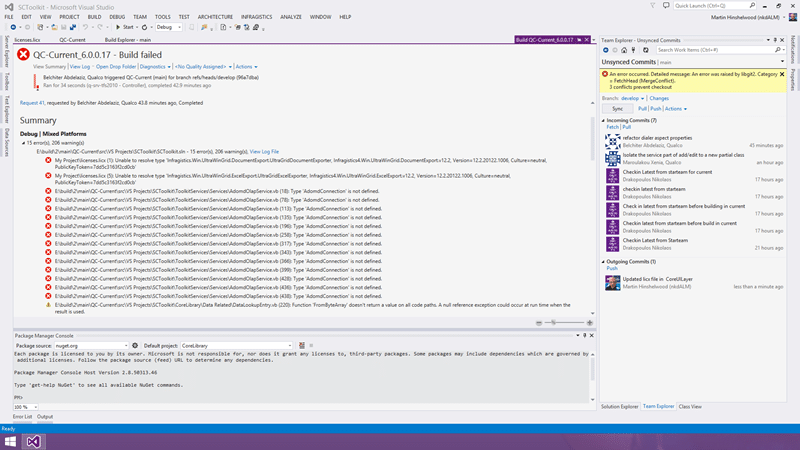This screenshot has width=800, height=450.
Task: Click the Push link beside Sync
Action: tap(656, 109)
